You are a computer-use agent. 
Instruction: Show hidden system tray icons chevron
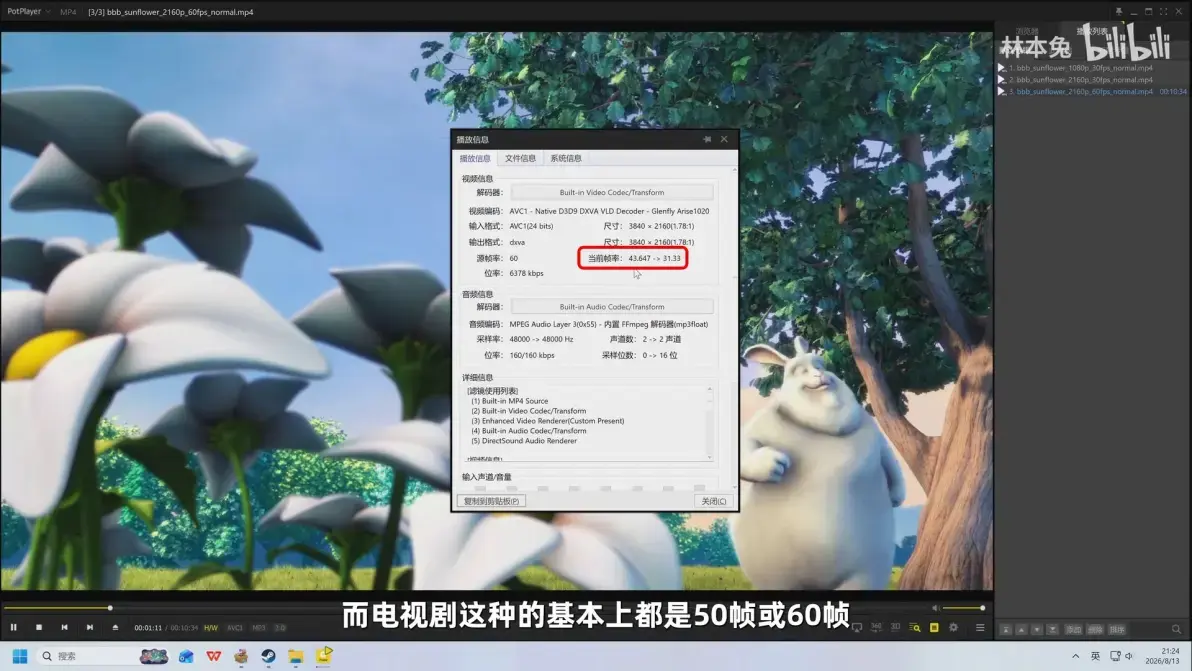[1075, 656]
